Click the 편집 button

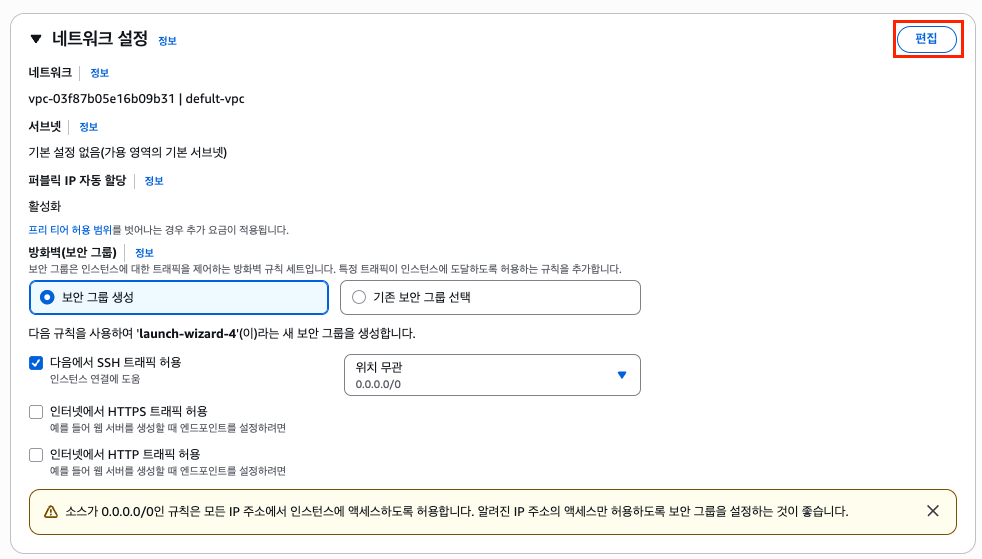pos(926,39)
